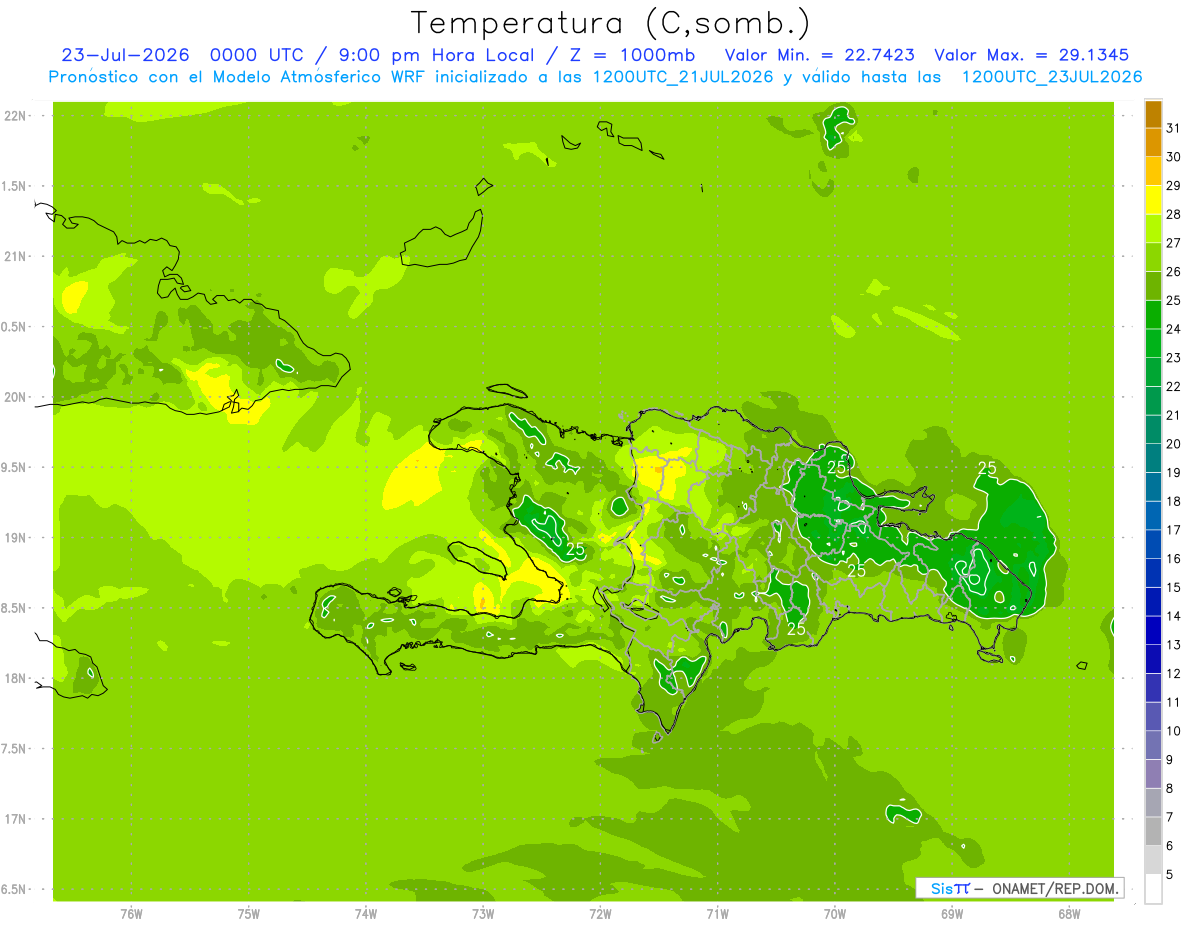Select the 18N latitude label

click(x=15, y=678)
